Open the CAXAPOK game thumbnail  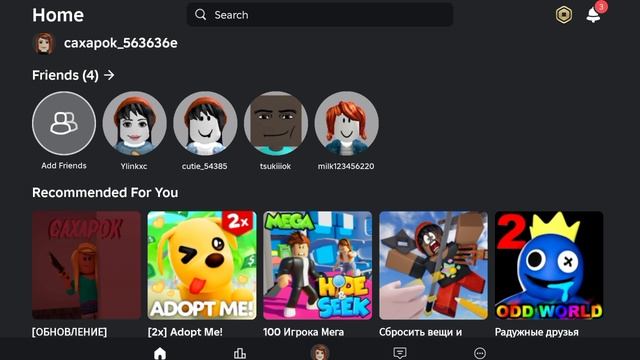(87, 265)
